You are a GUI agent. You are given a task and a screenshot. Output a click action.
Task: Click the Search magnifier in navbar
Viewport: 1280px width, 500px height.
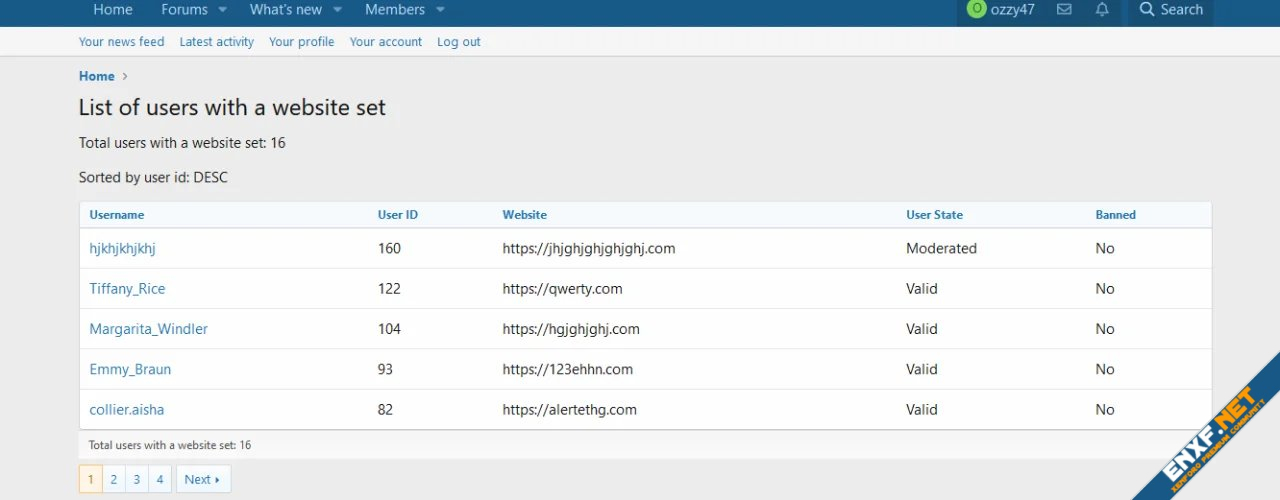[1147, 10]
